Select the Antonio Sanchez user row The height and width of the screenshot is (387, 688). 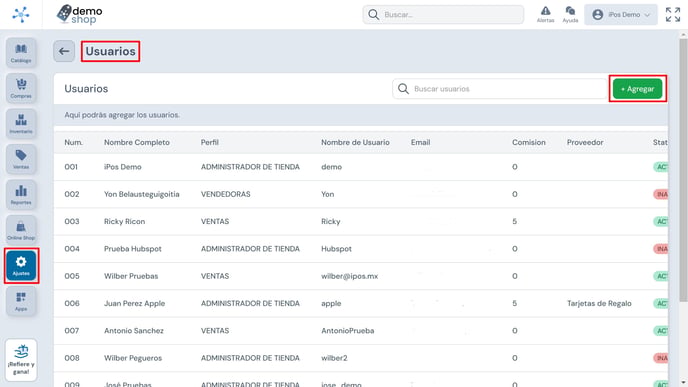tap(361, 330)
